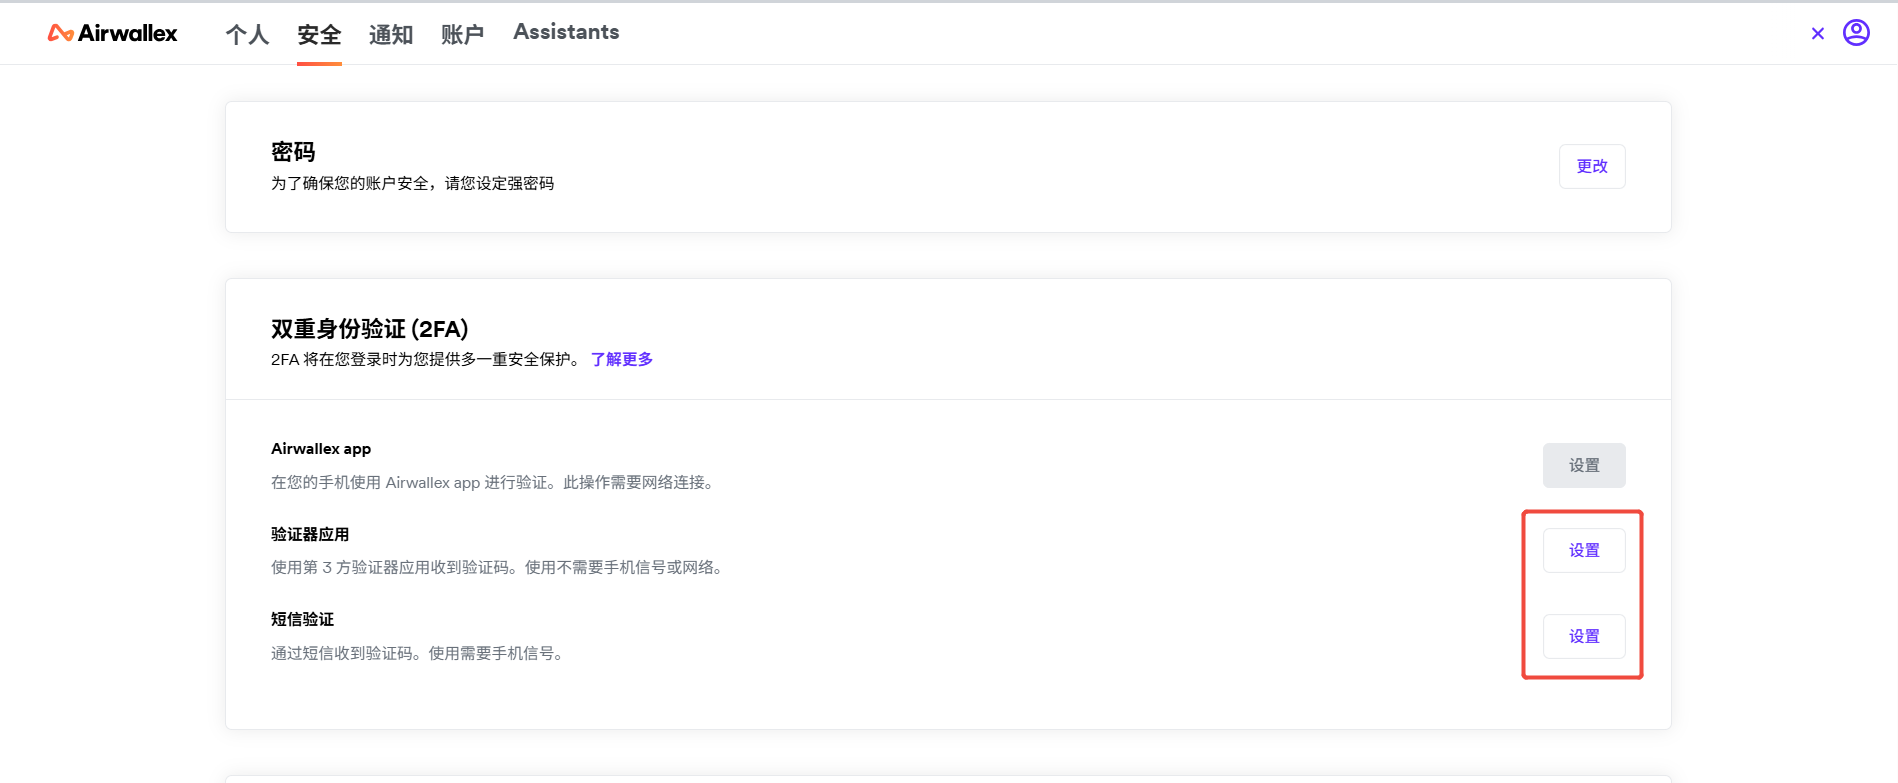Open the user profile avatar menu
Screen dimensions: 1898x783
1856,33
